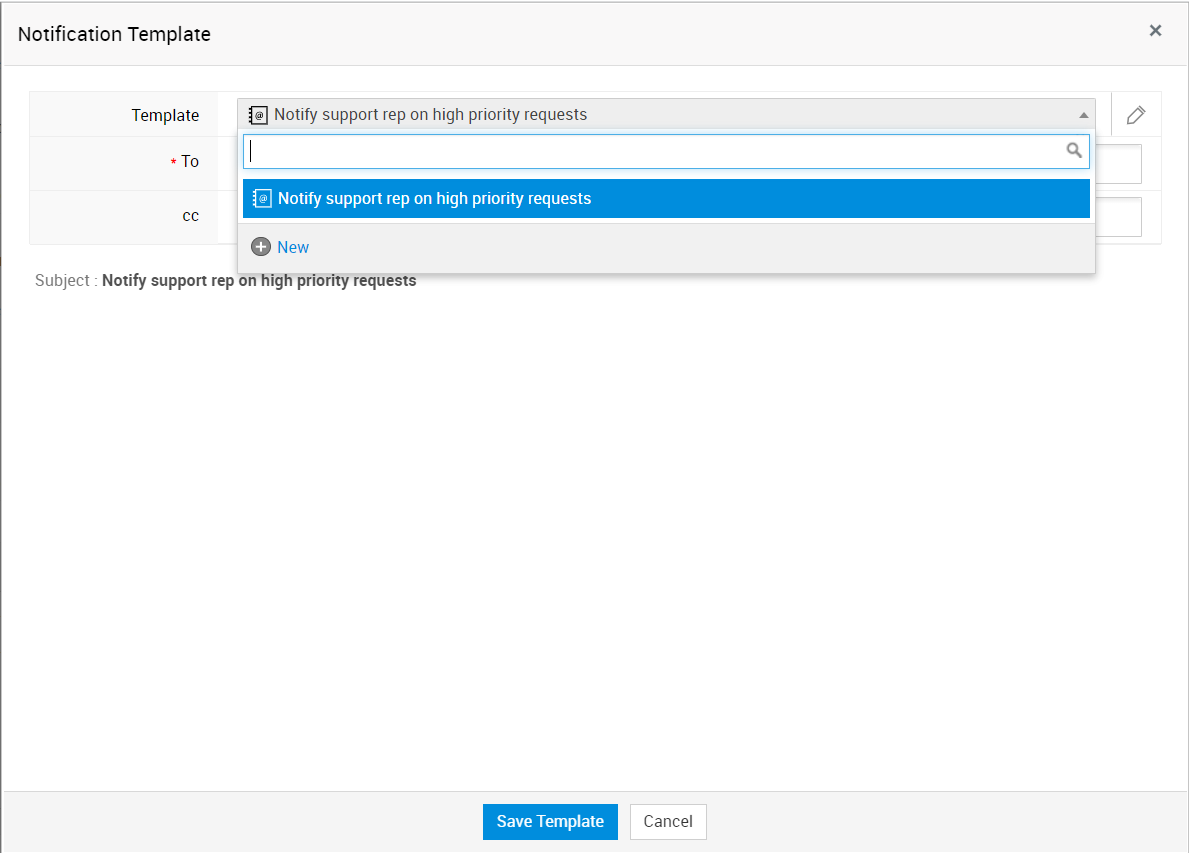Choose the New link to create a template

coord(293,247)
